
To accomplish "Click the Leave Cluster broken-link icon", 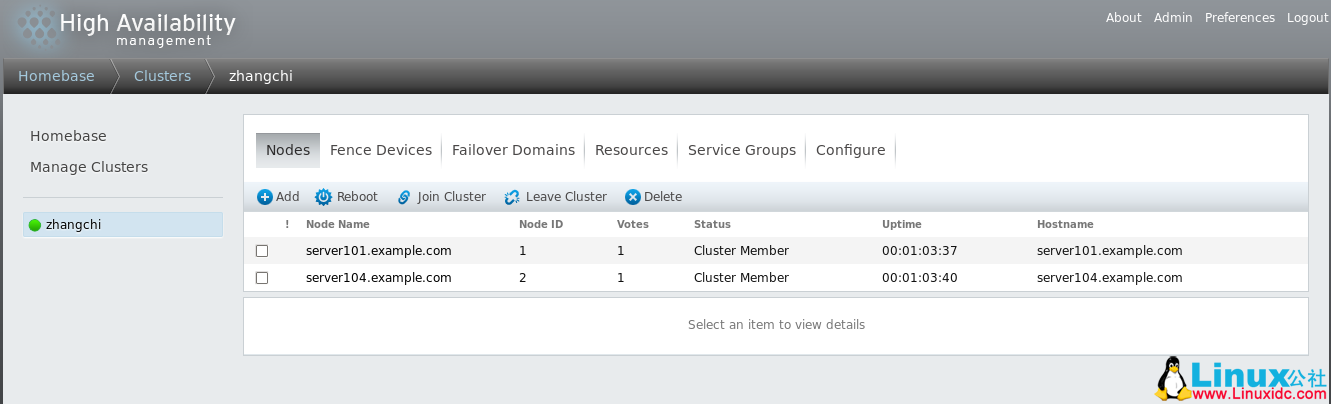I will (x=512, y=197).
